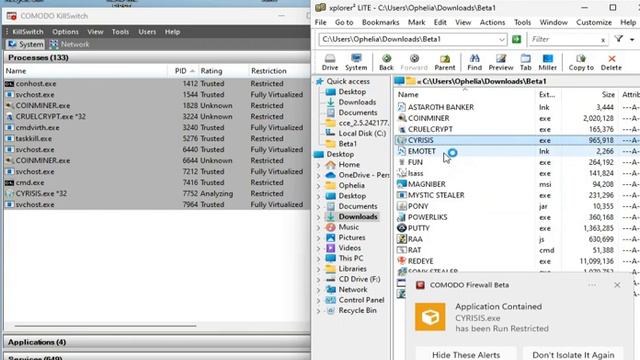Open the Customize menu in xplorer²
Image resolution: width=640 pixels, height=360 pixels.
pyautogui.click(x=594, y=22)
